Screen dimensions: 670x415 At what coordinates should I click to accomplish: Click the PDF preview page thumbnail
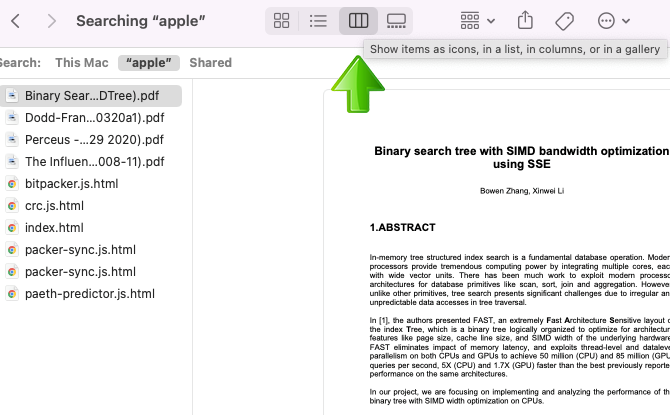[x=497, y=252]
